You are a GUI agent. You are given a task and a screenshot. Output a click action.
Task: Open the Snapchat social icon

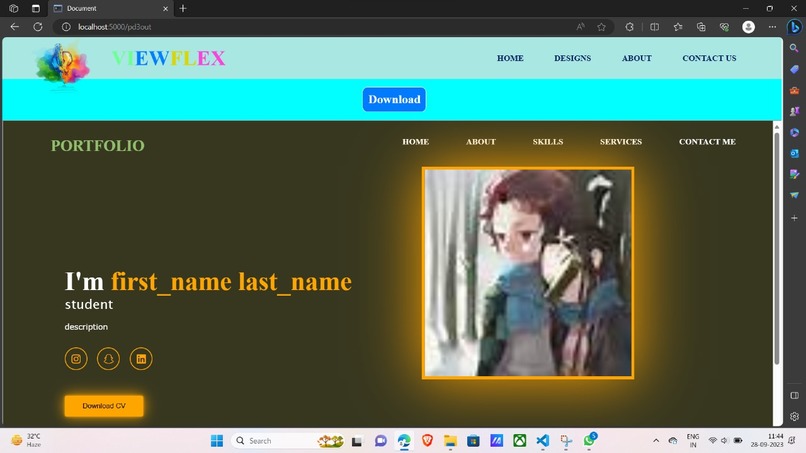pyautogui.click(x=108, y=358)
